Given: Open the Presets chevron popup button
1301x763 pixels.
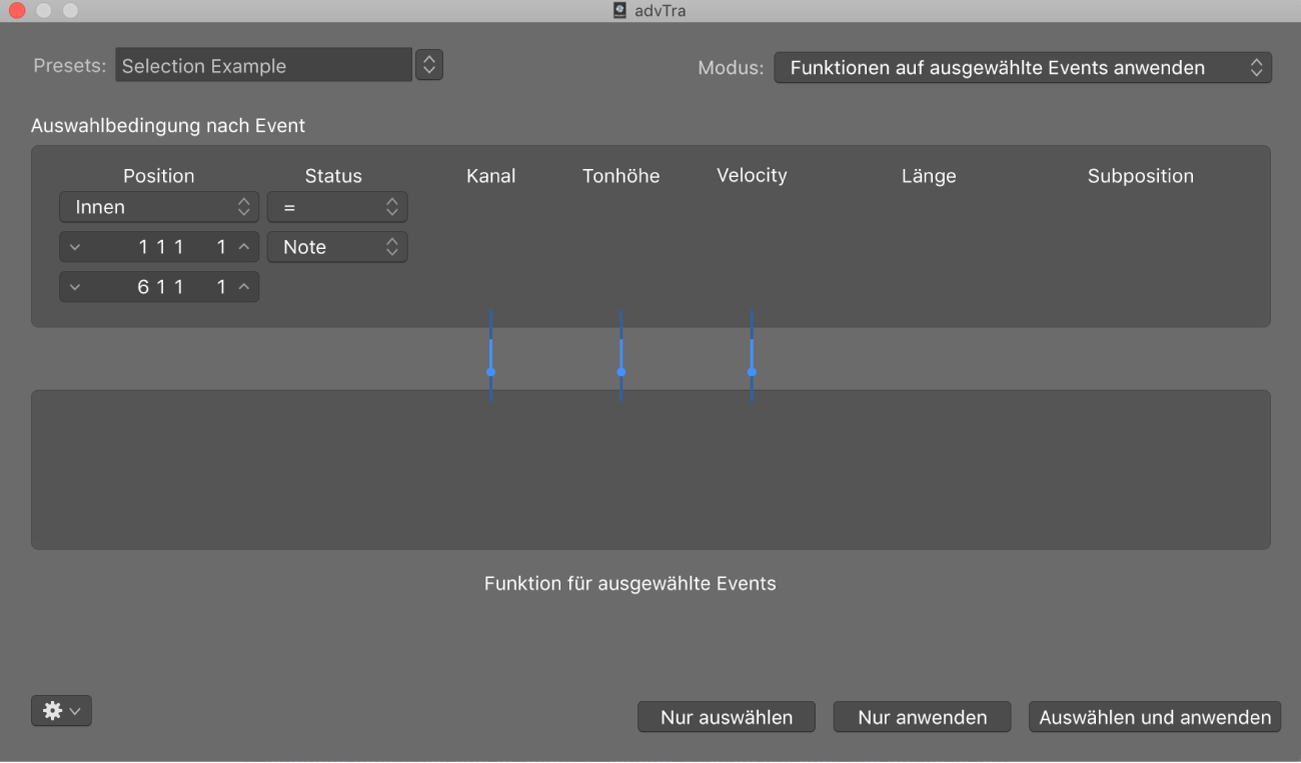Looking at the screenshot, I should point(429,65).
